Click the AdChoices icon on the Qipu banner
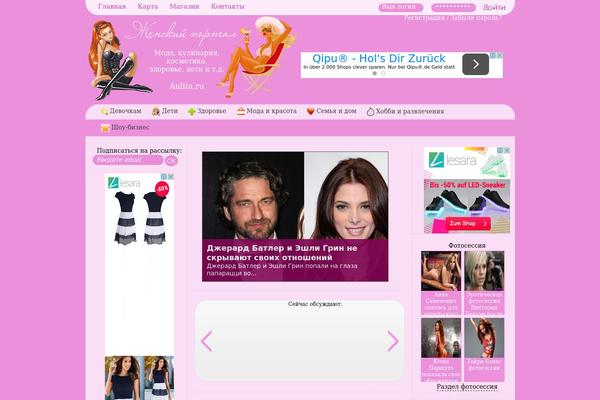This screenshot has height=400, width=600. point(494,56)
